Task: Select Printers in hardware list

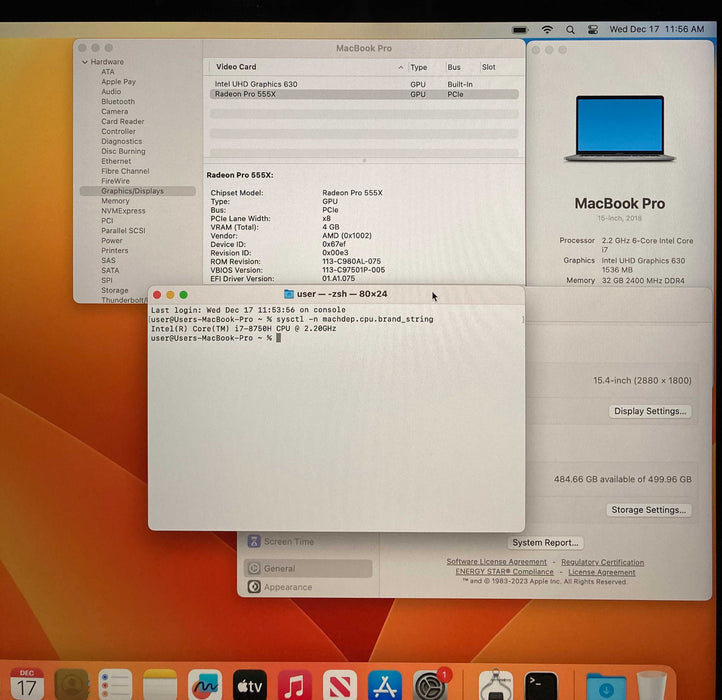Action: coord(115,251)
